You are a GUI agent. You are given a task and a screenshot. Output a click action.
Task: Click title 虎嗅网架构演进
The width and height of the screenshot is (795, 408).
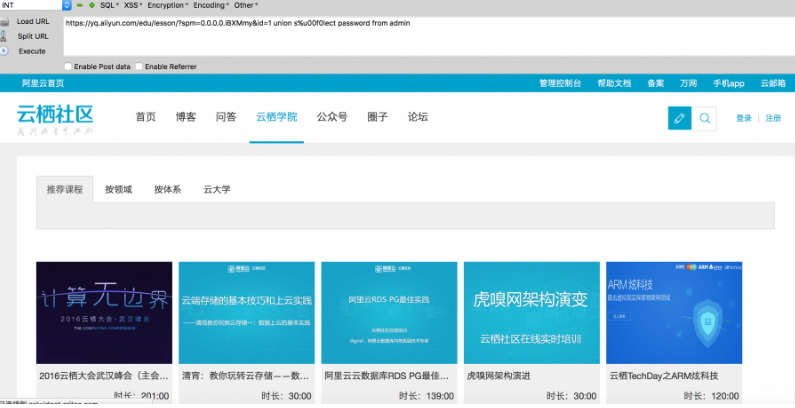point(498,376)
